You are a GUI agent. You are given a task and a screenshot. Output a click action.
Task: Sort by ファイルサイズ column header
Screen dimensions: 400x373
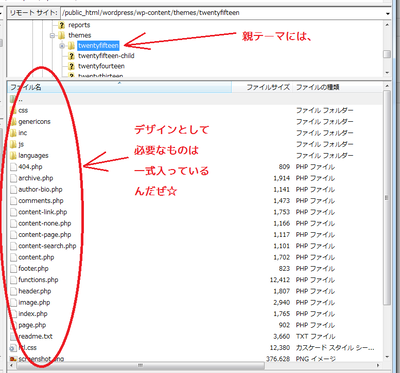[x=262, y=87]
